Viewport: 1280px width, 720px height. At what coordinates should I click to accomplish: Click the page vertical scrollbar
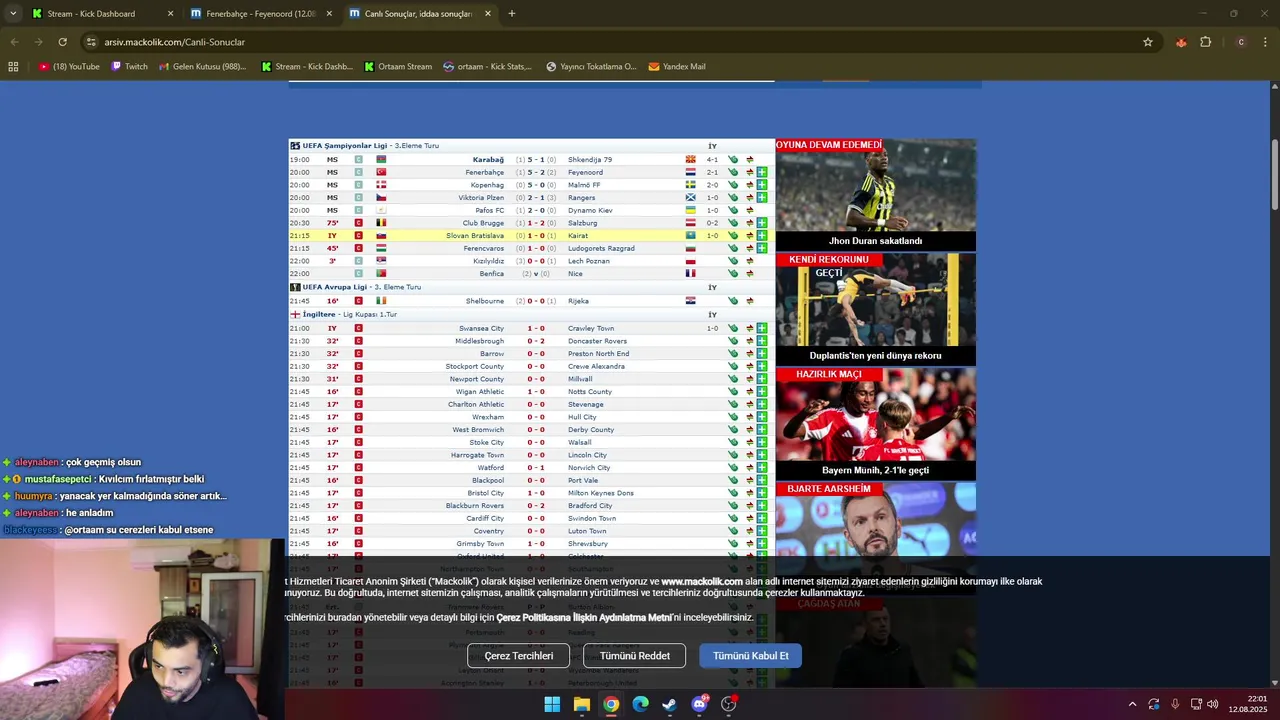coord(1275,175)
